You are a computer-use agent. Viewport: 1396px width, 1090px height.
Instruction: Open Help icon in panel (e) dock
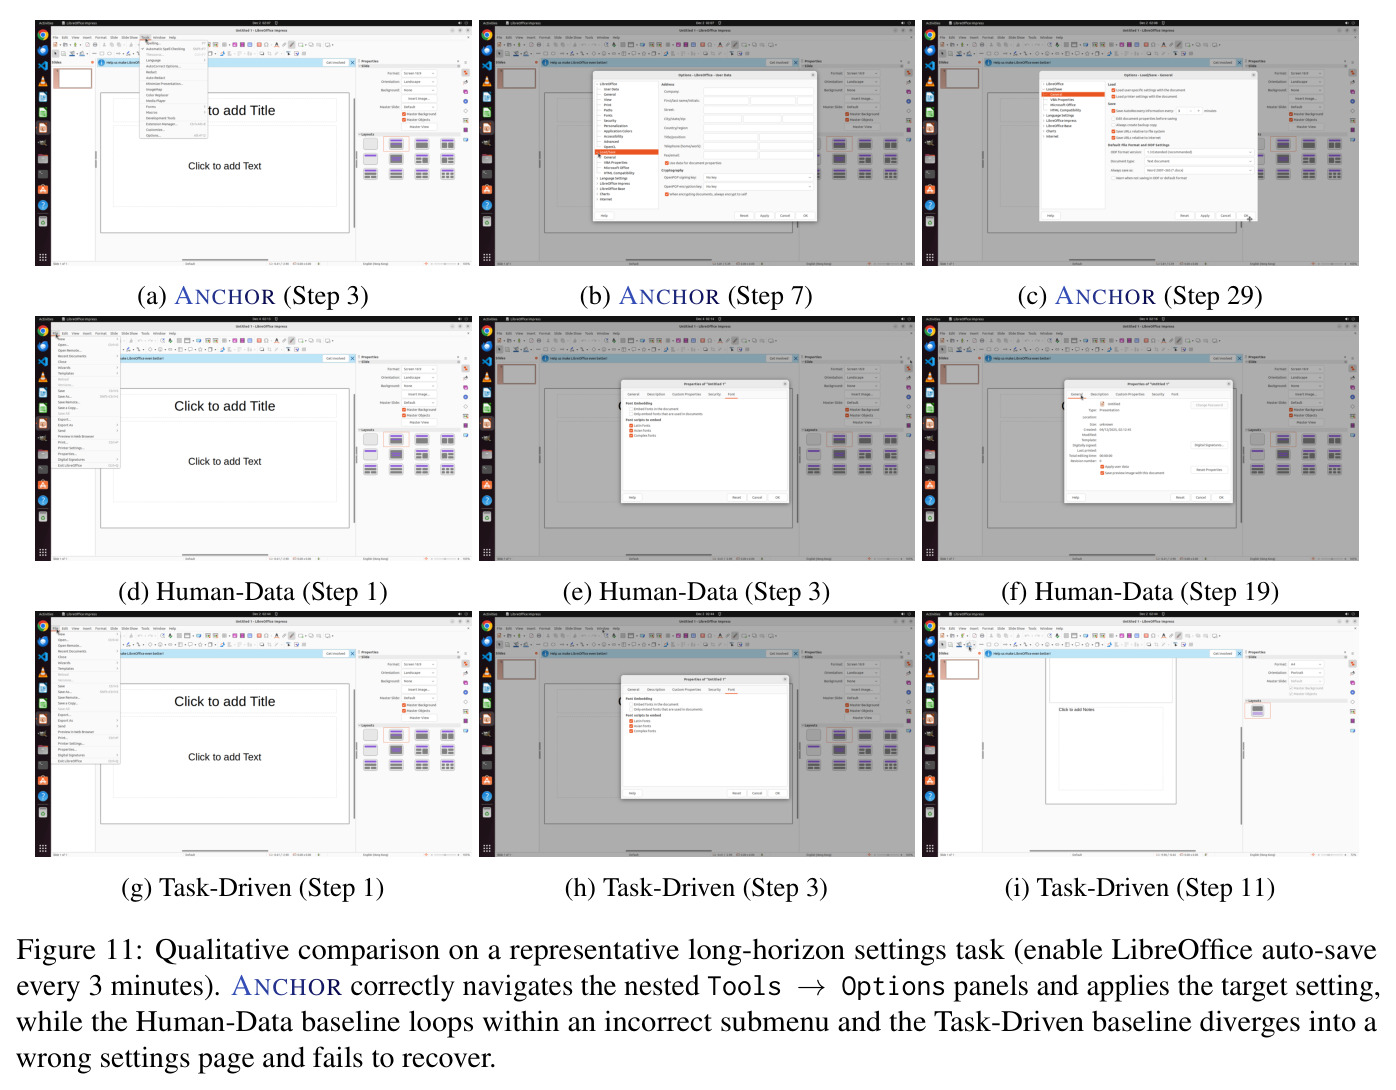tap(486, 500)
